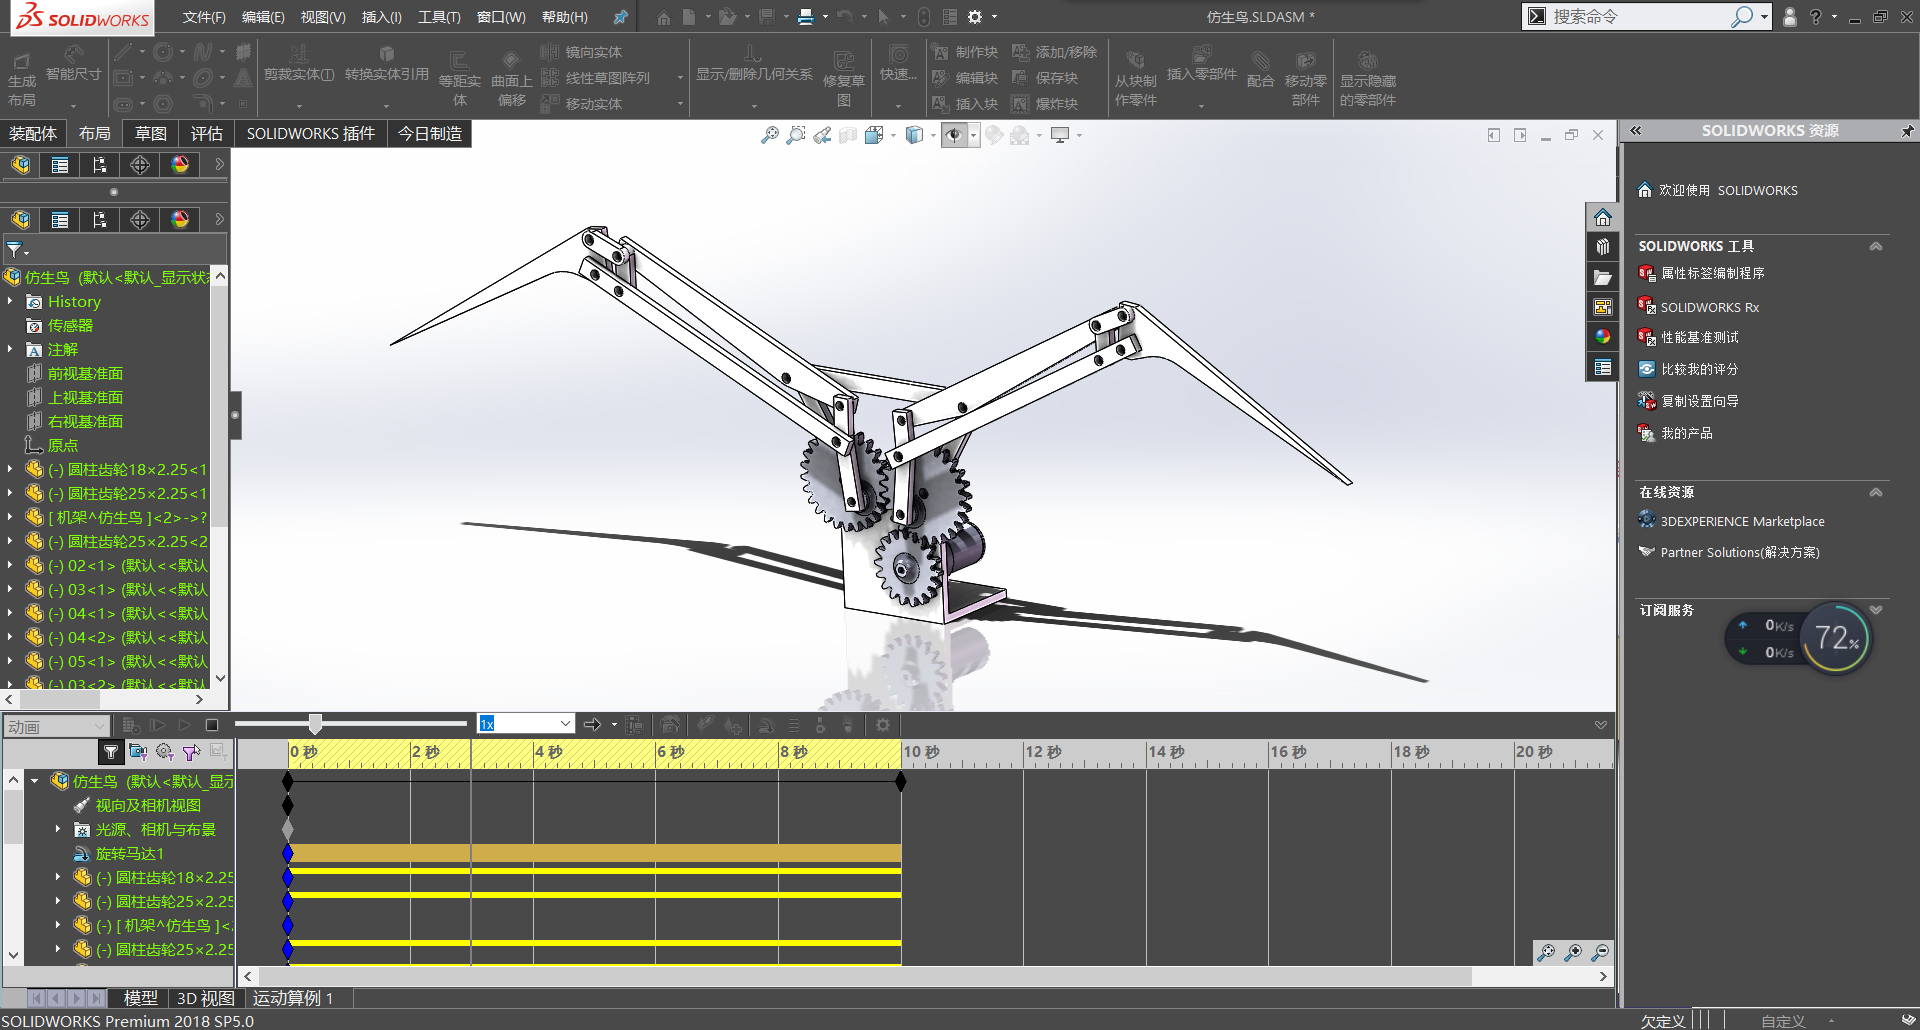Image resolution: width=1920 pixels, height=1030 pixels.
Task: Toggle the Filter Driving gear icon
Action: click(165, 752)
